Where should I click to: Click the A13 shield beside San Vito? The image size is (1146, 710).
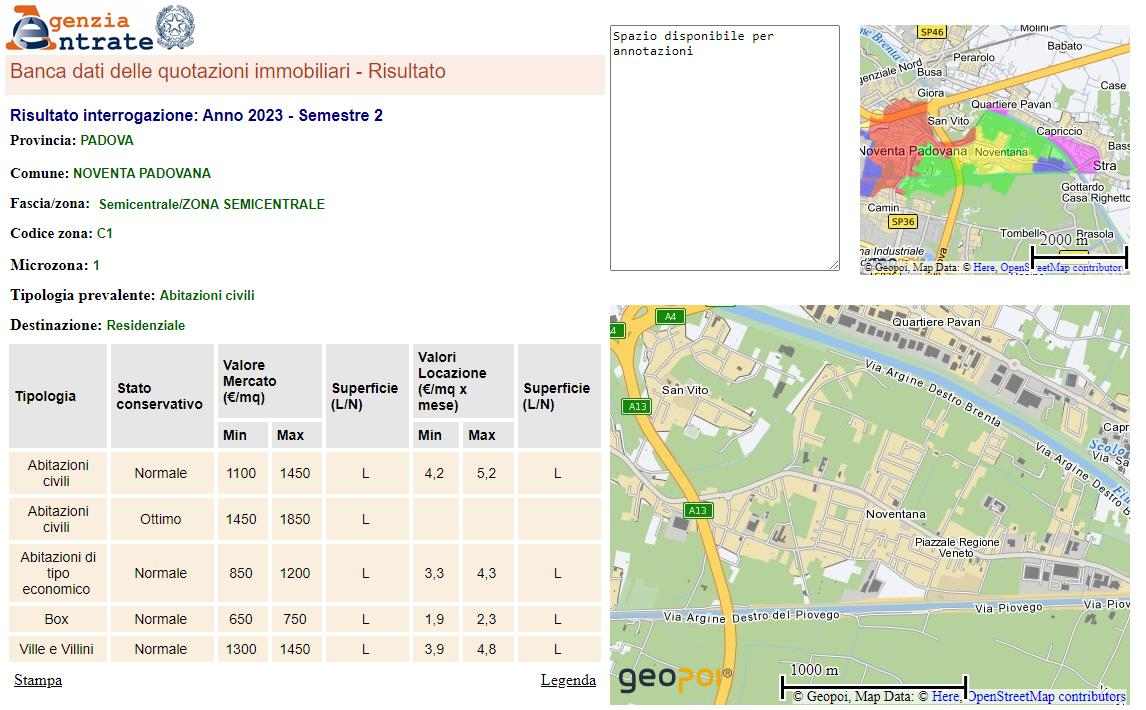point(636,406)
